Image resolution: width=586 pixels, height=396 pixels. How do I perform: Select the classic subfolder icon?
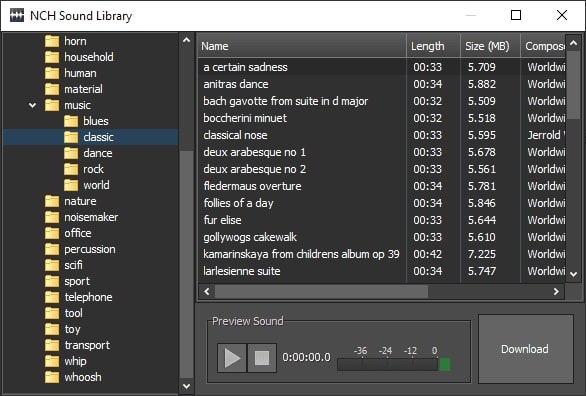71,137
